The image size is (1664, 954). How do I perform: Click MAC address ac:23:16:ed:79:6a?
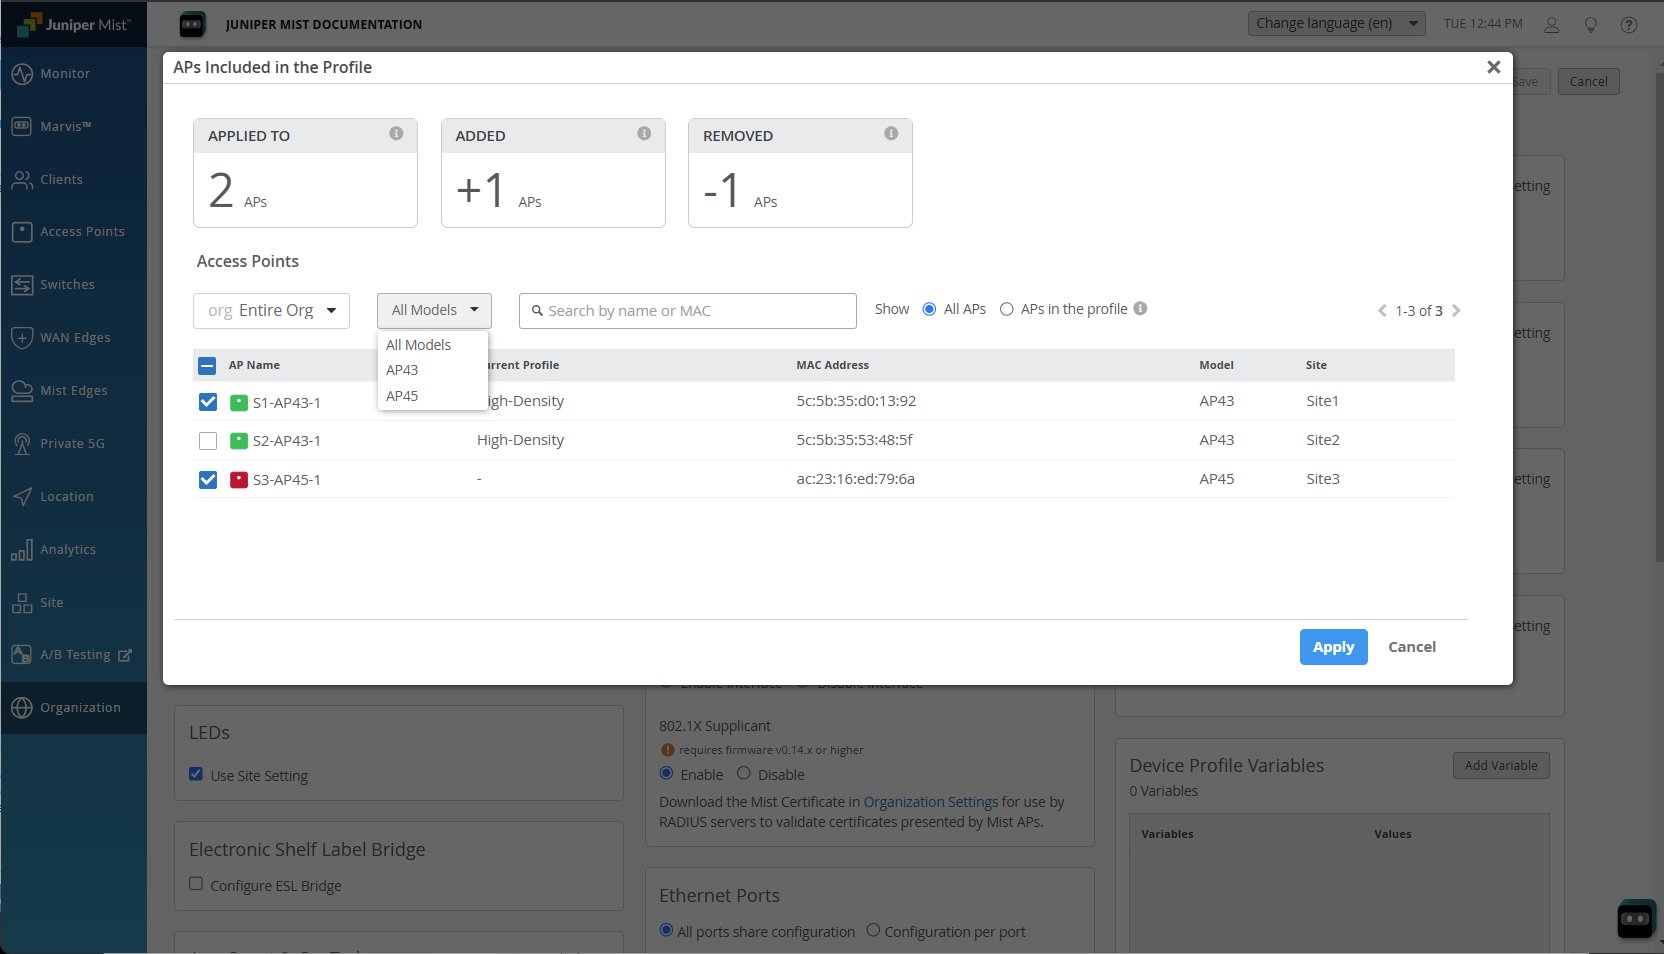tap(855, 479)
